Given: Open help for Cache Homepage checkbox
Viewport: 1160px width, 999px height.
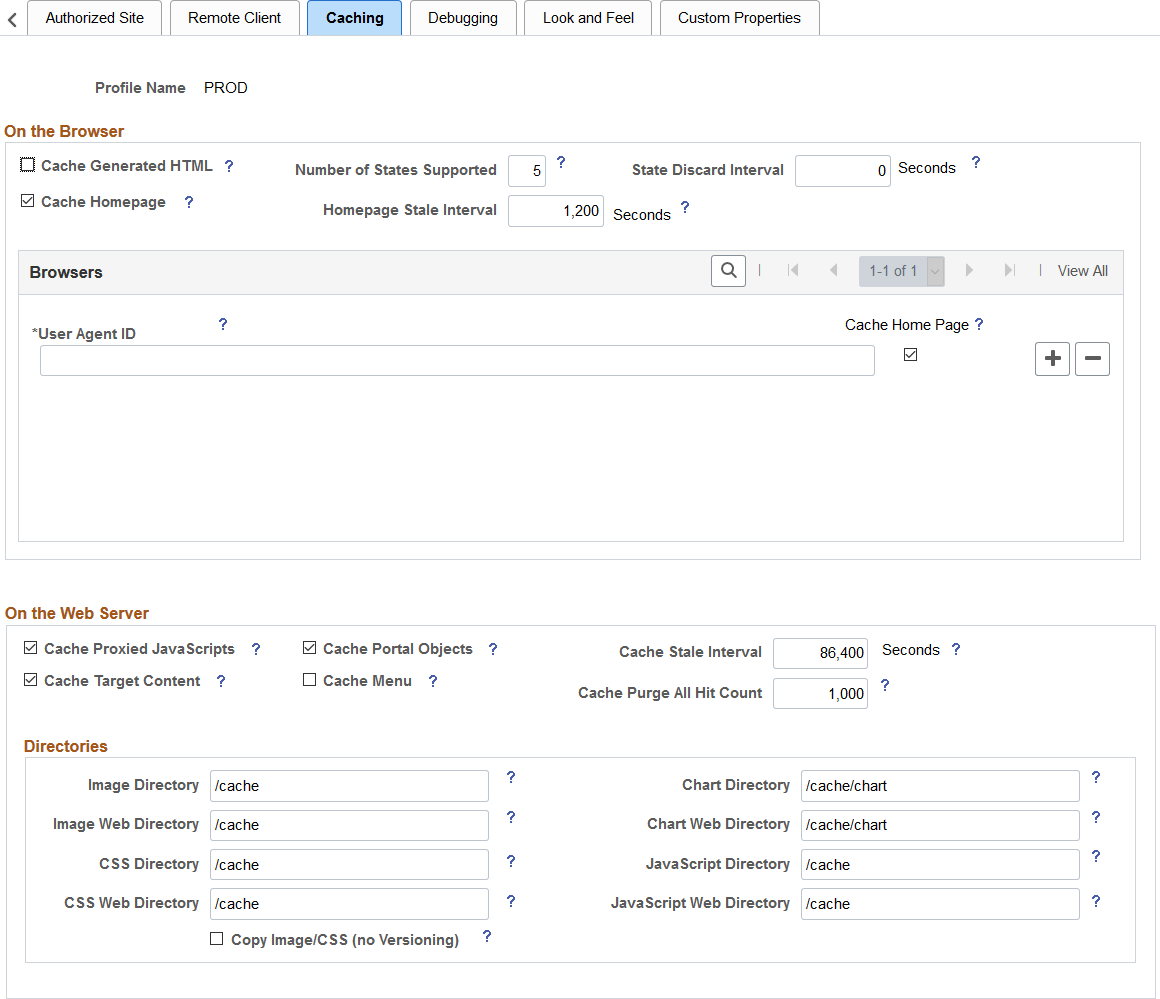Looking at the screenshot, I should [189, 202].
